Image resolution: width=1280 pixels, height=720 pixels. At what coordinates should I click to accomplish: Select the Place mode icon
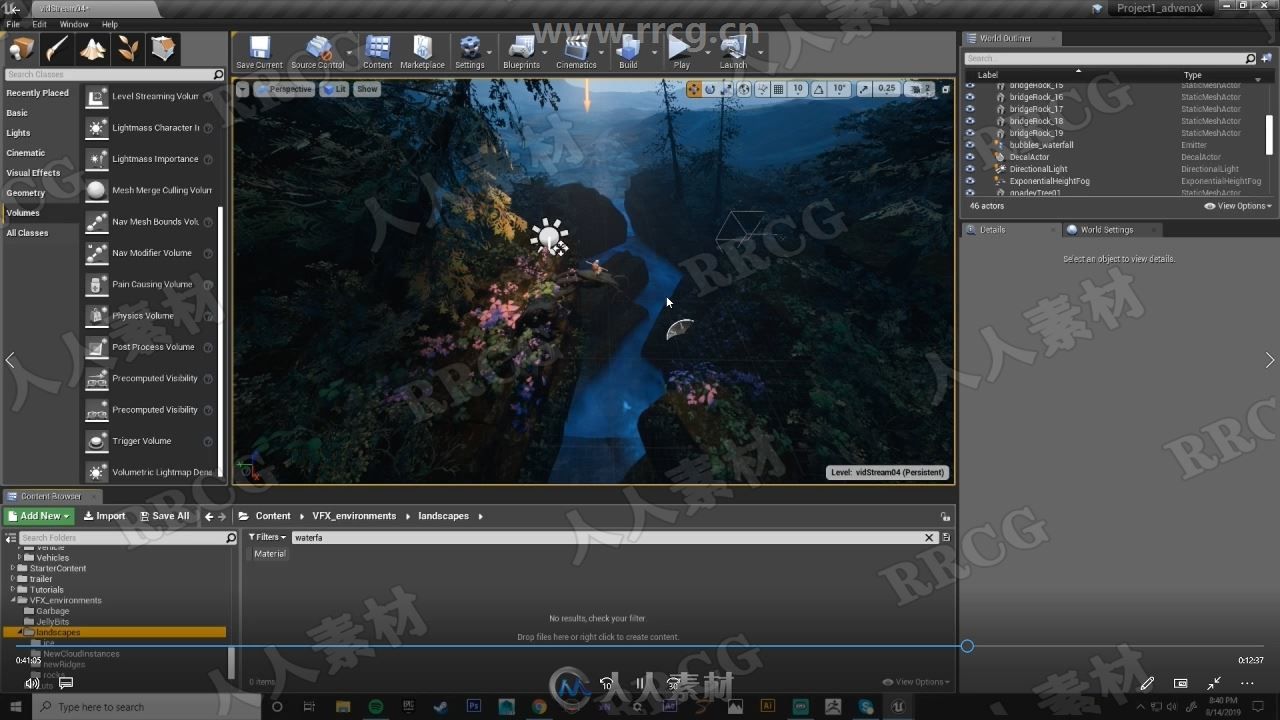click(x=21, y=49)
